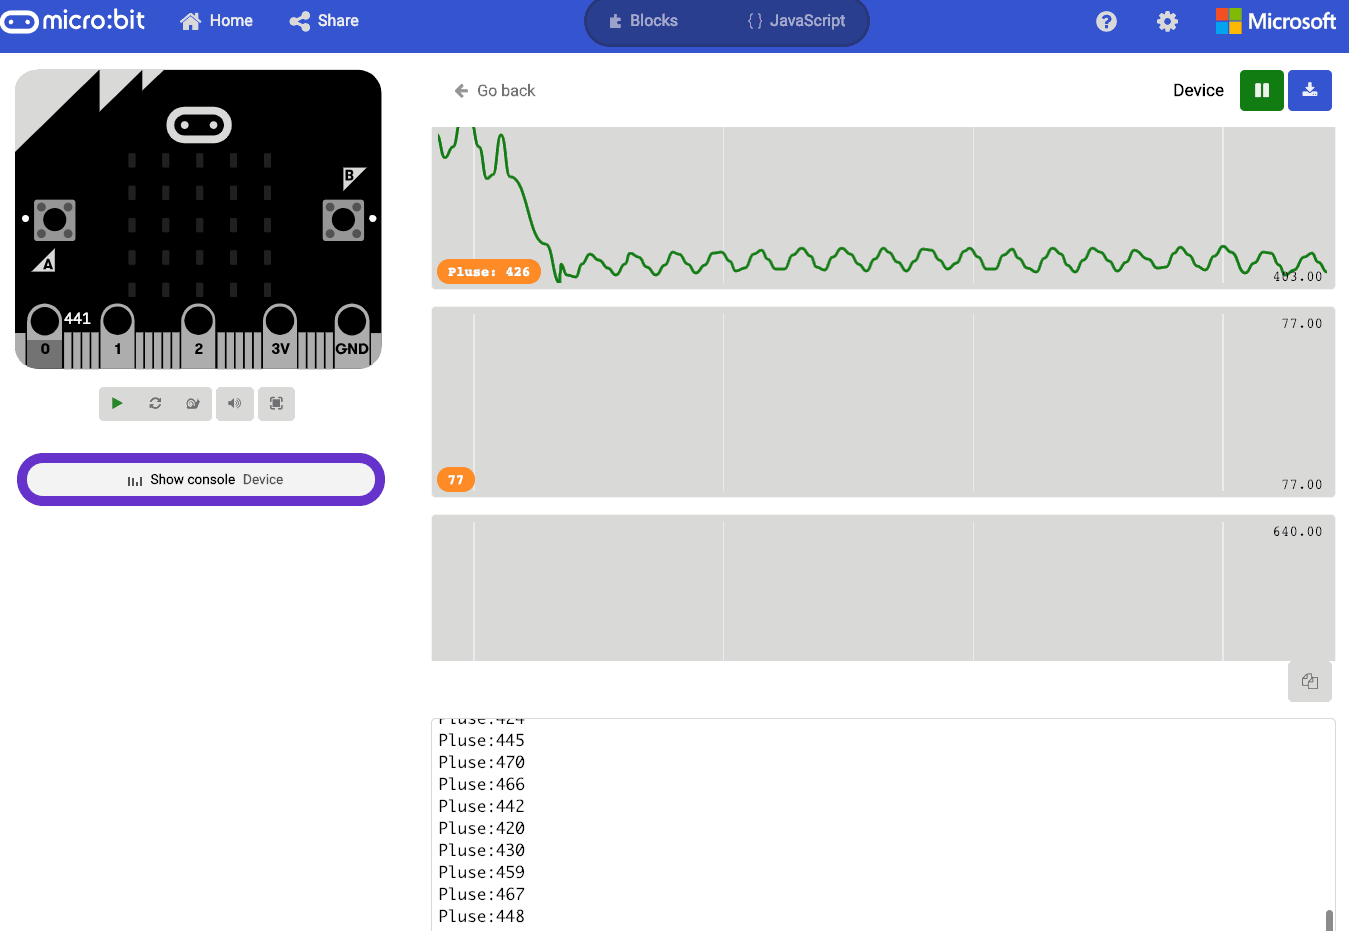1349x931 pixels.
Task: Click Show console Device button
Action: [x=200, y=479]
